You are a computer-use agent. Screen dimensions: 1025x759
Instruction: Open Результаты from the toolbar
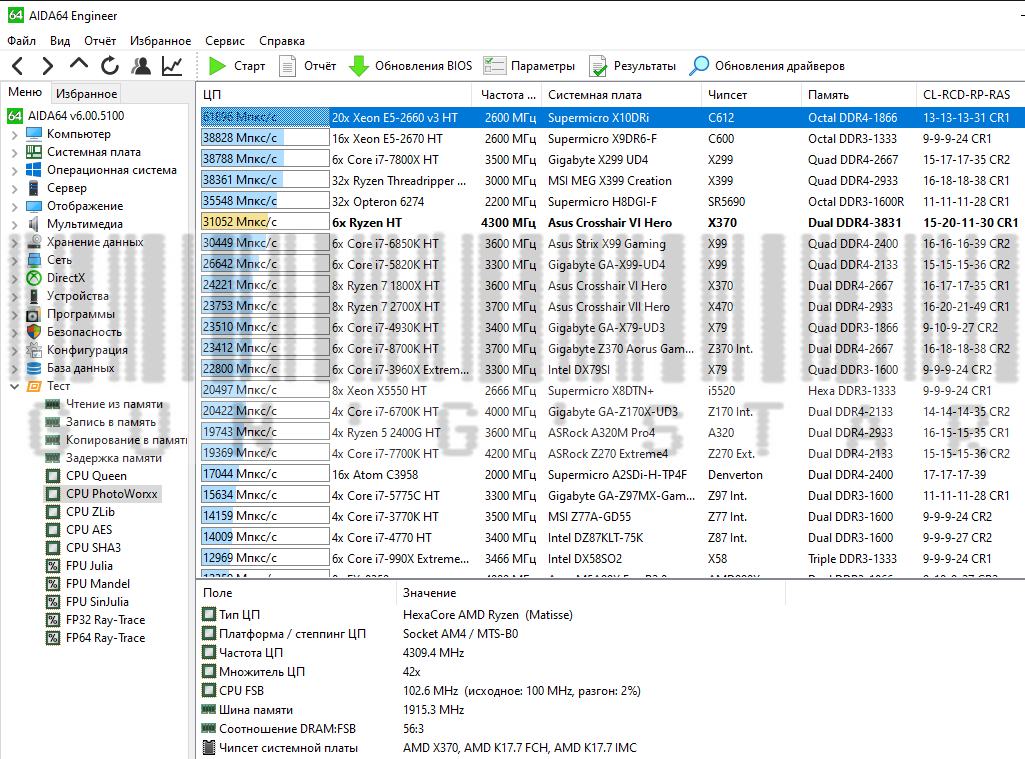[x=633, y=66]
